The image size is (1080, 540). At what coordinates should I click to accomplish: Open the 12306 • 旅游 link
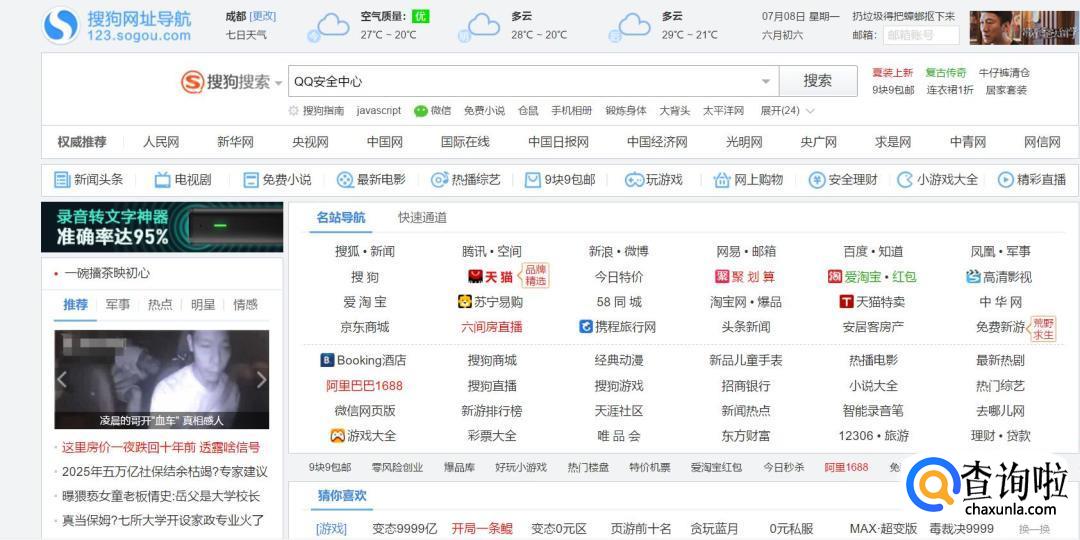(873, 436)
